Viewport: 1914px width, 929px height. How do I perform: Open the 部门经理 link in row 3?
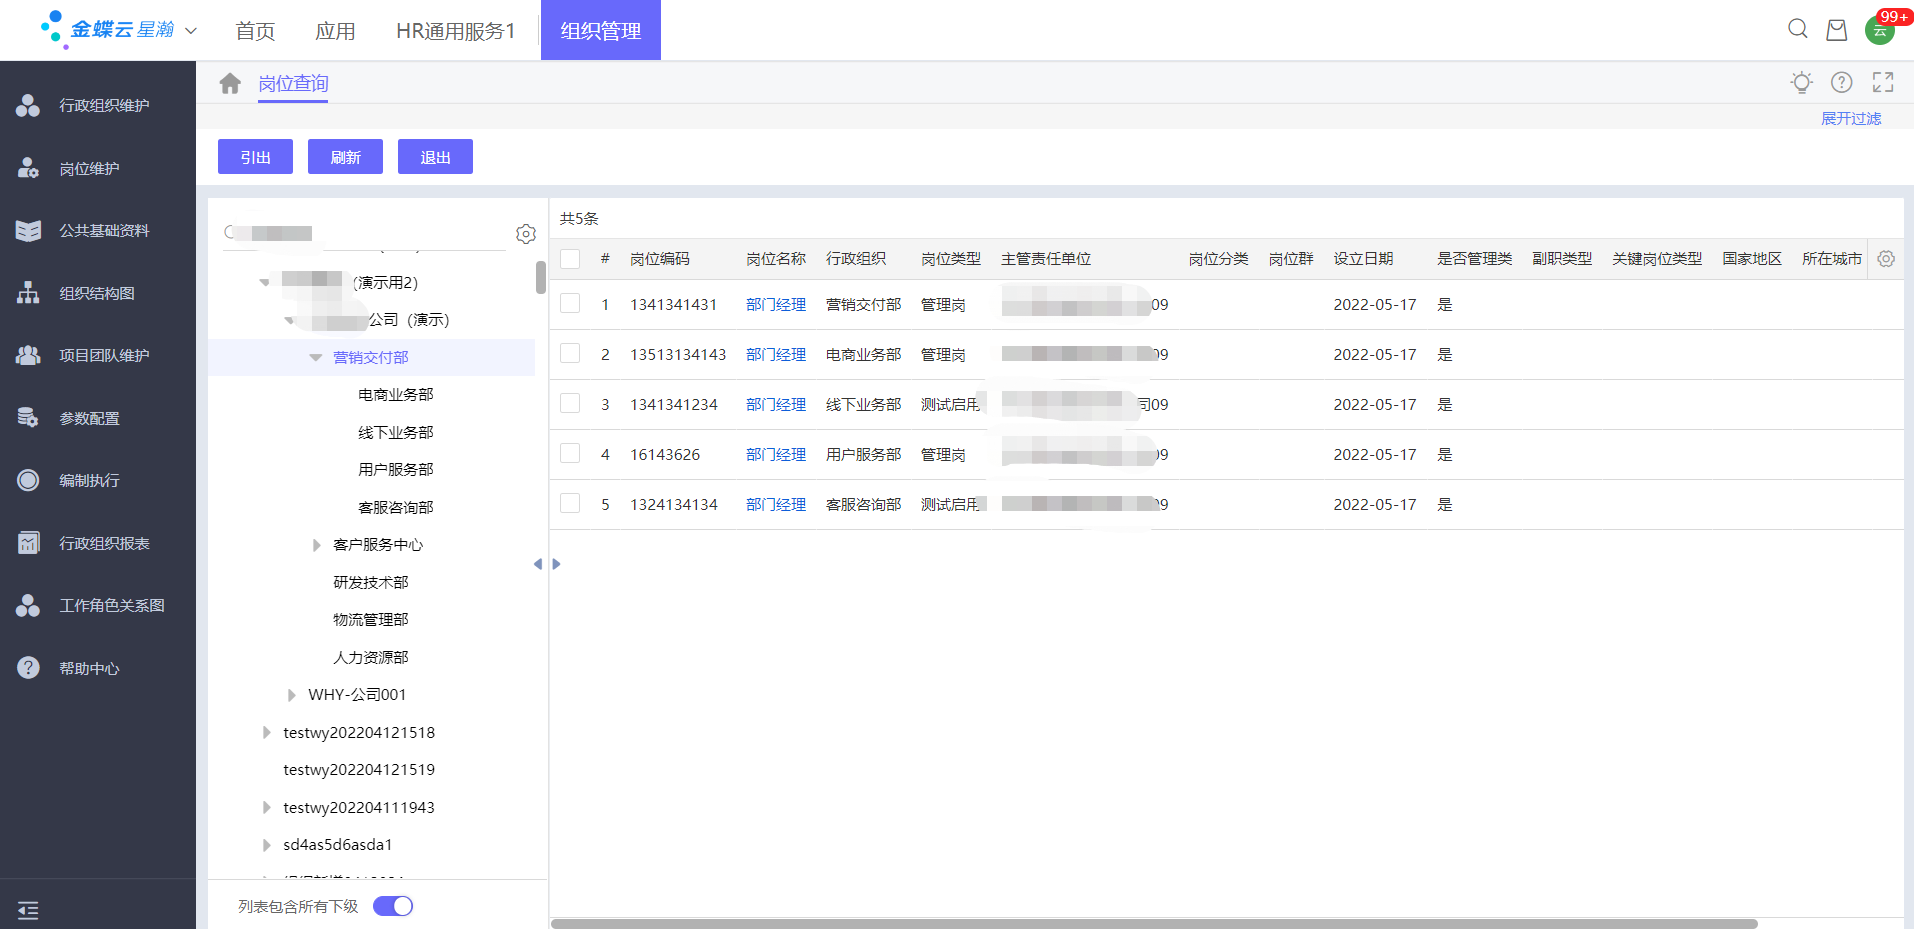[x=776, y=405]
